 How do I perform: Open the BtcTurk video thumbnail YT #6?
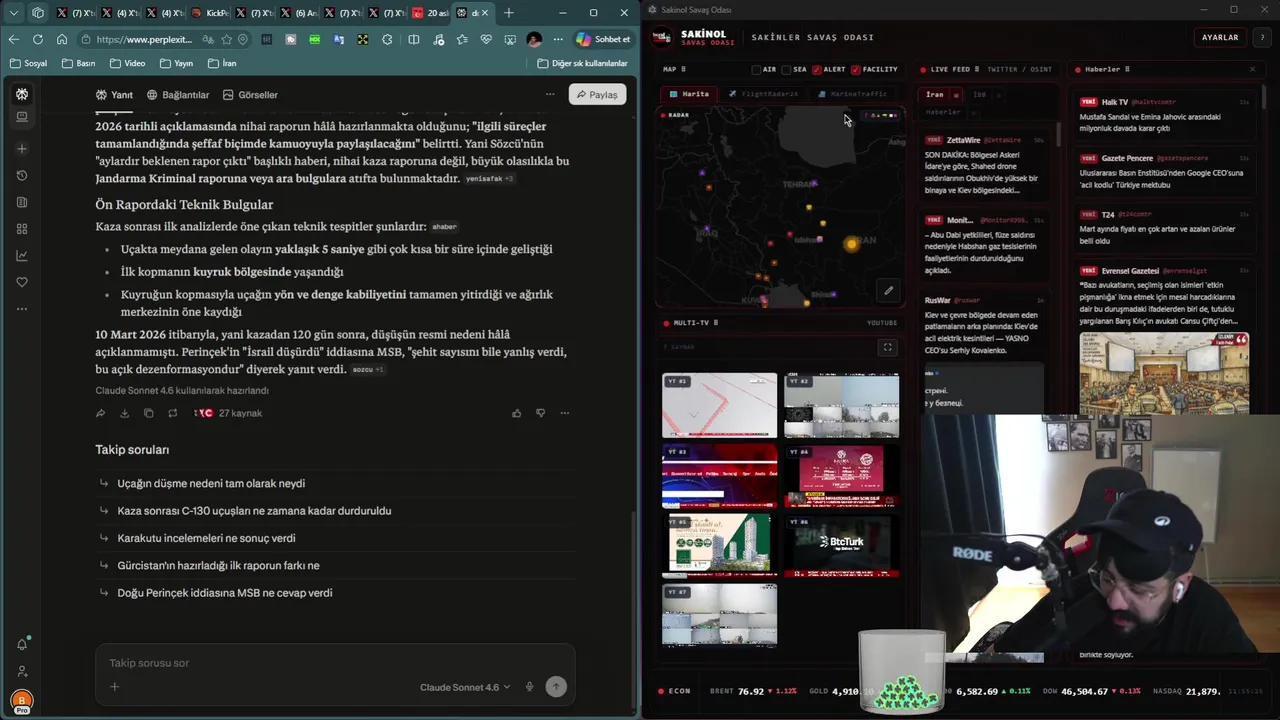click(841, 546)
